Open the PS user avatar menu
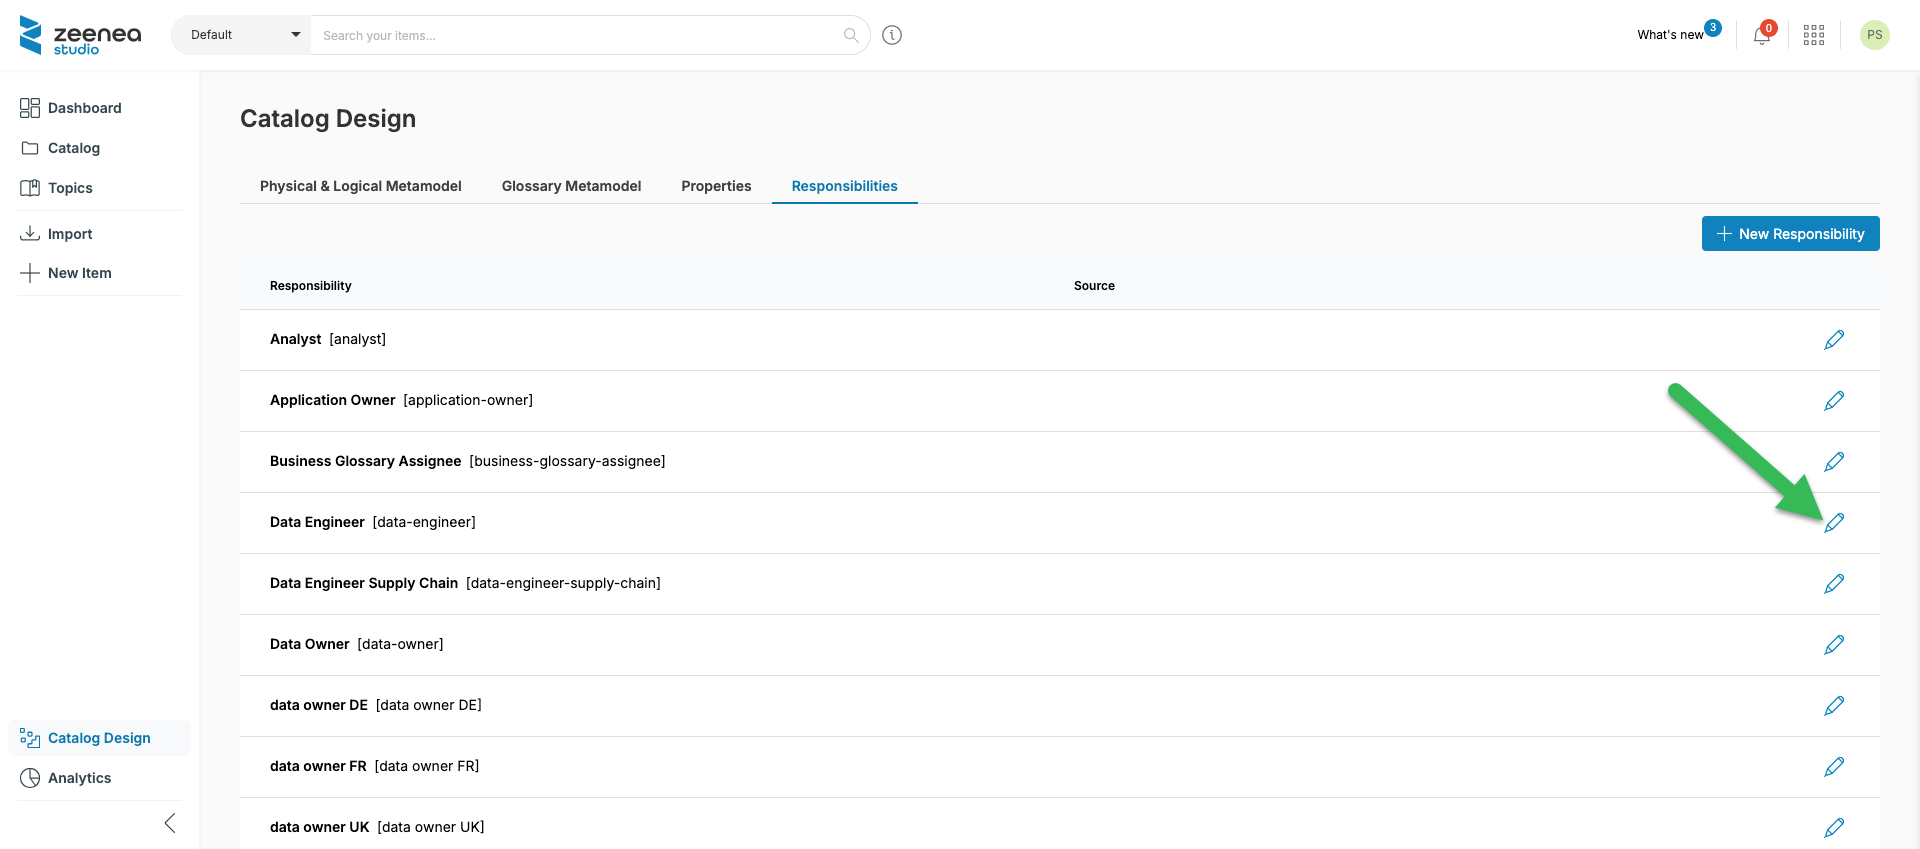This screenshot has height=849, width=1920. [1874, 35]
